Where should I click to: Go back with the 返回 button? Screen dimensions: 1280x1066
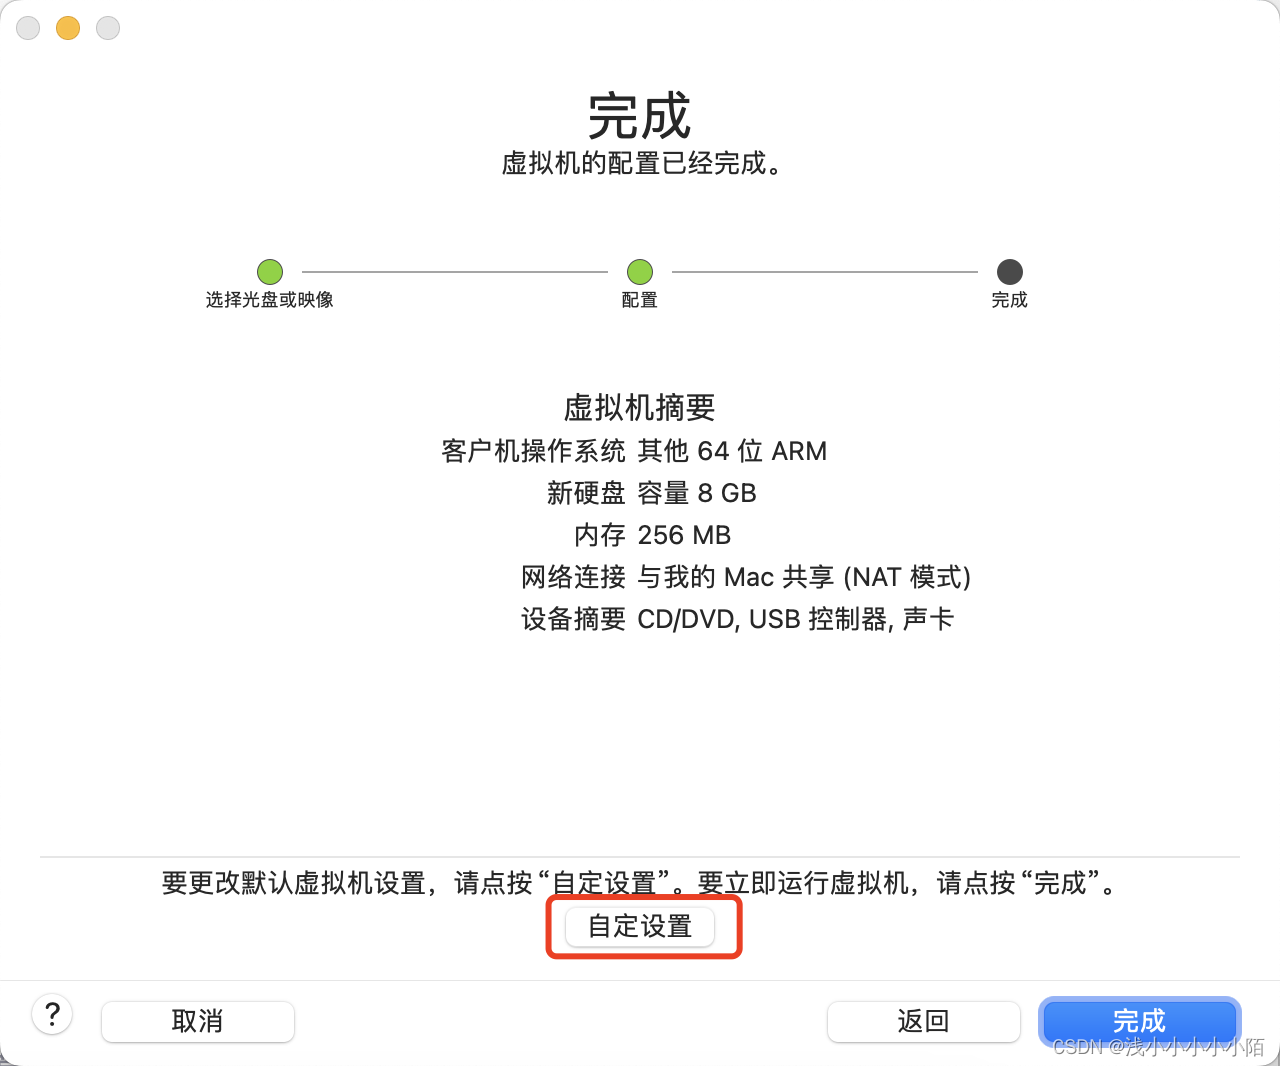[923, 1021]
